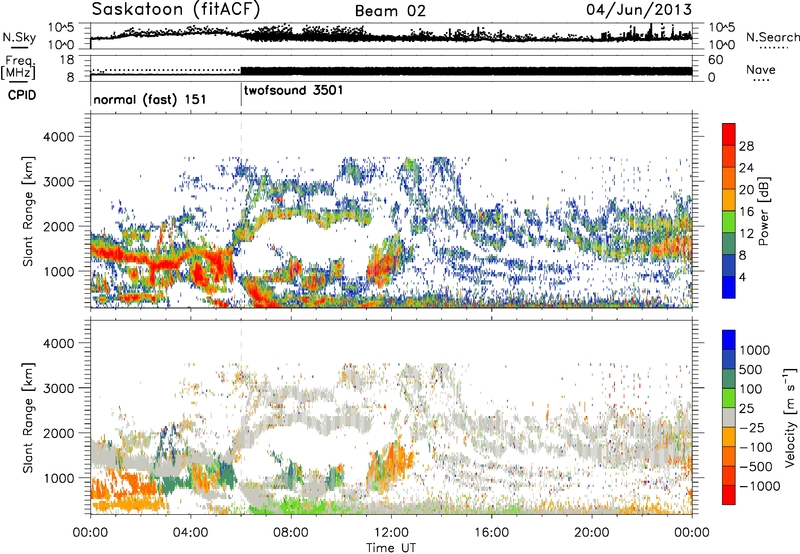The image size is (800, 554).
Task: Click the 100 tick on velocity scale
Action: pyautogui.click(x=751, y=389)
